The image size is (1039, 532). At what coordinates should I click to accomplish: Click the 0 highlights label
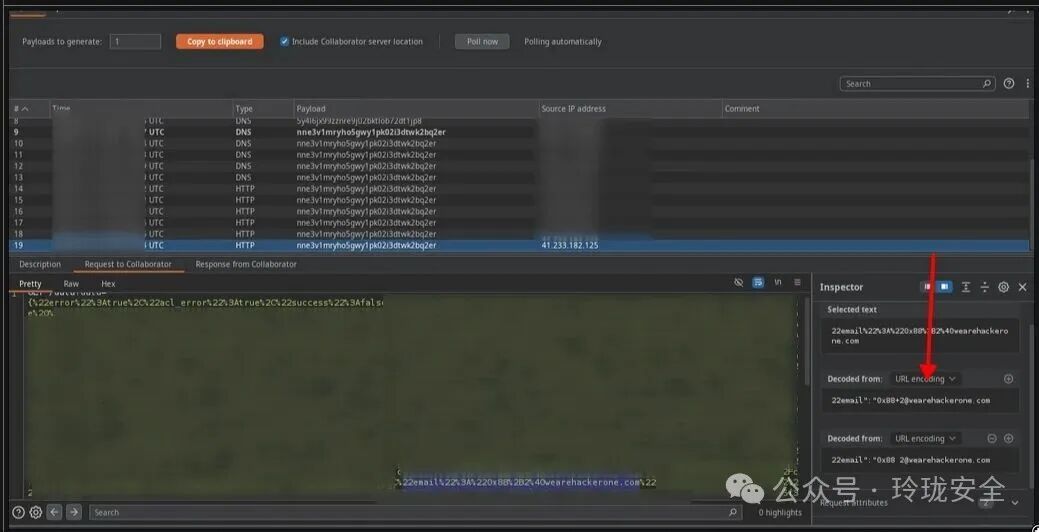click(x=780, y=512)
